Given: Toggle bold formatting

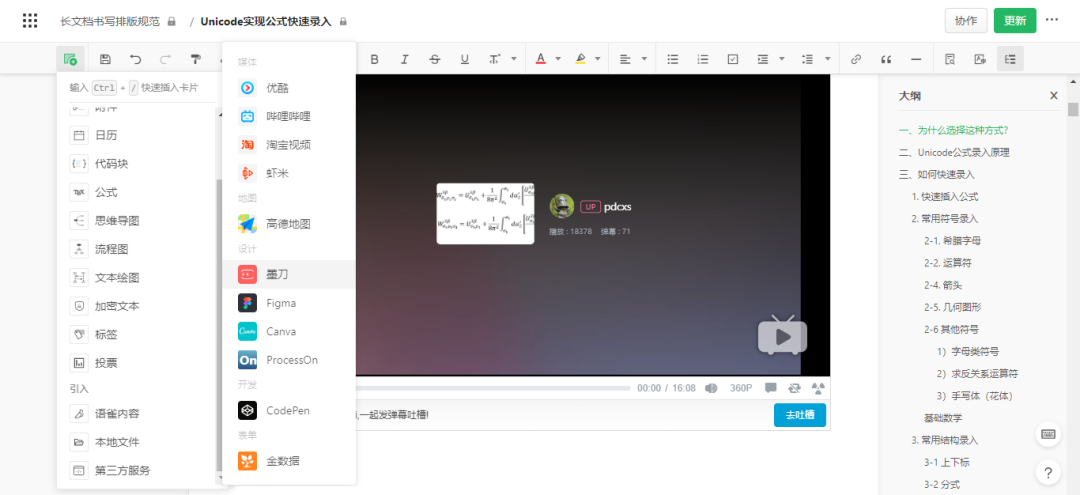Looking at the screenshot, I should (x=375, y=59).
